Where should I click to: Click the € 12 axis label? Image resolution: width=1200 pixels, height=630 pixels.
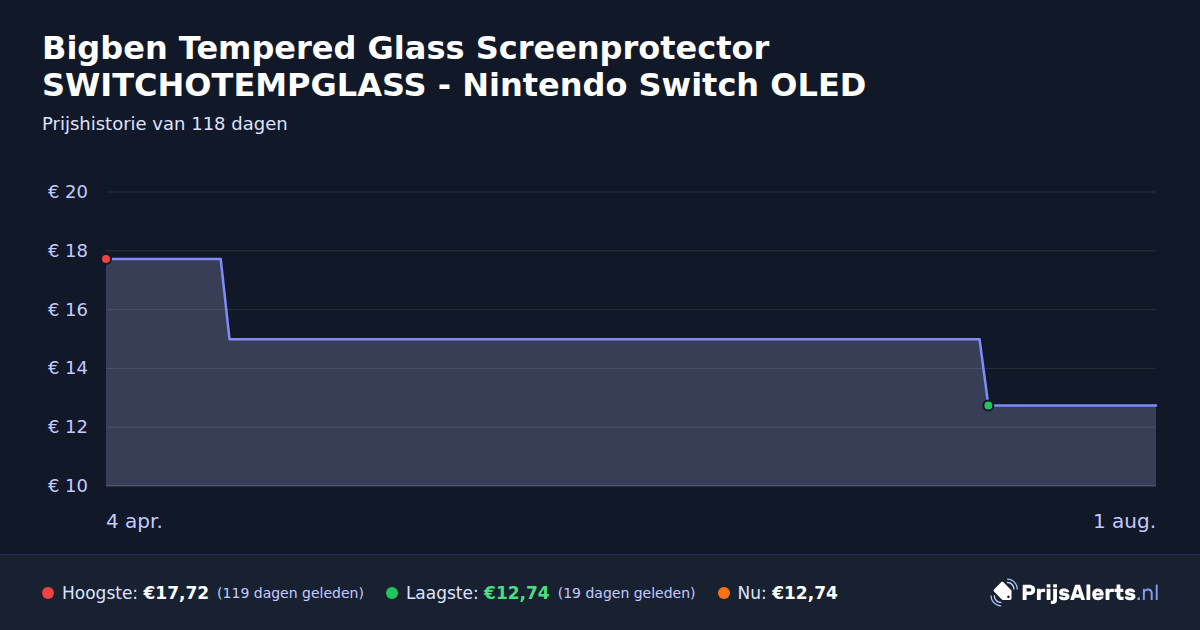tap(68, 427)
